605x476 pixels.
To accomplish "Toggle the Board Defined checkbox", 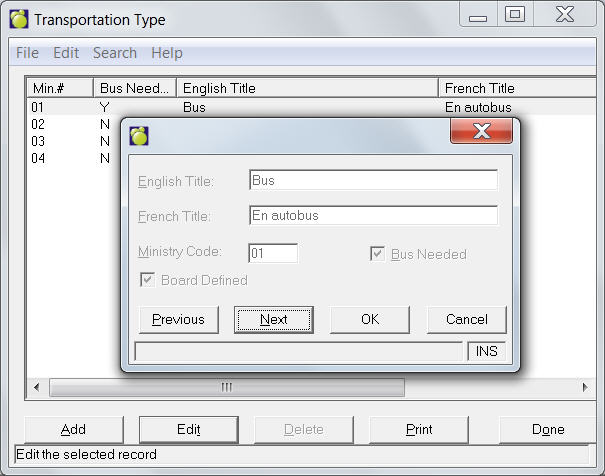I will (x=148, y=280).
